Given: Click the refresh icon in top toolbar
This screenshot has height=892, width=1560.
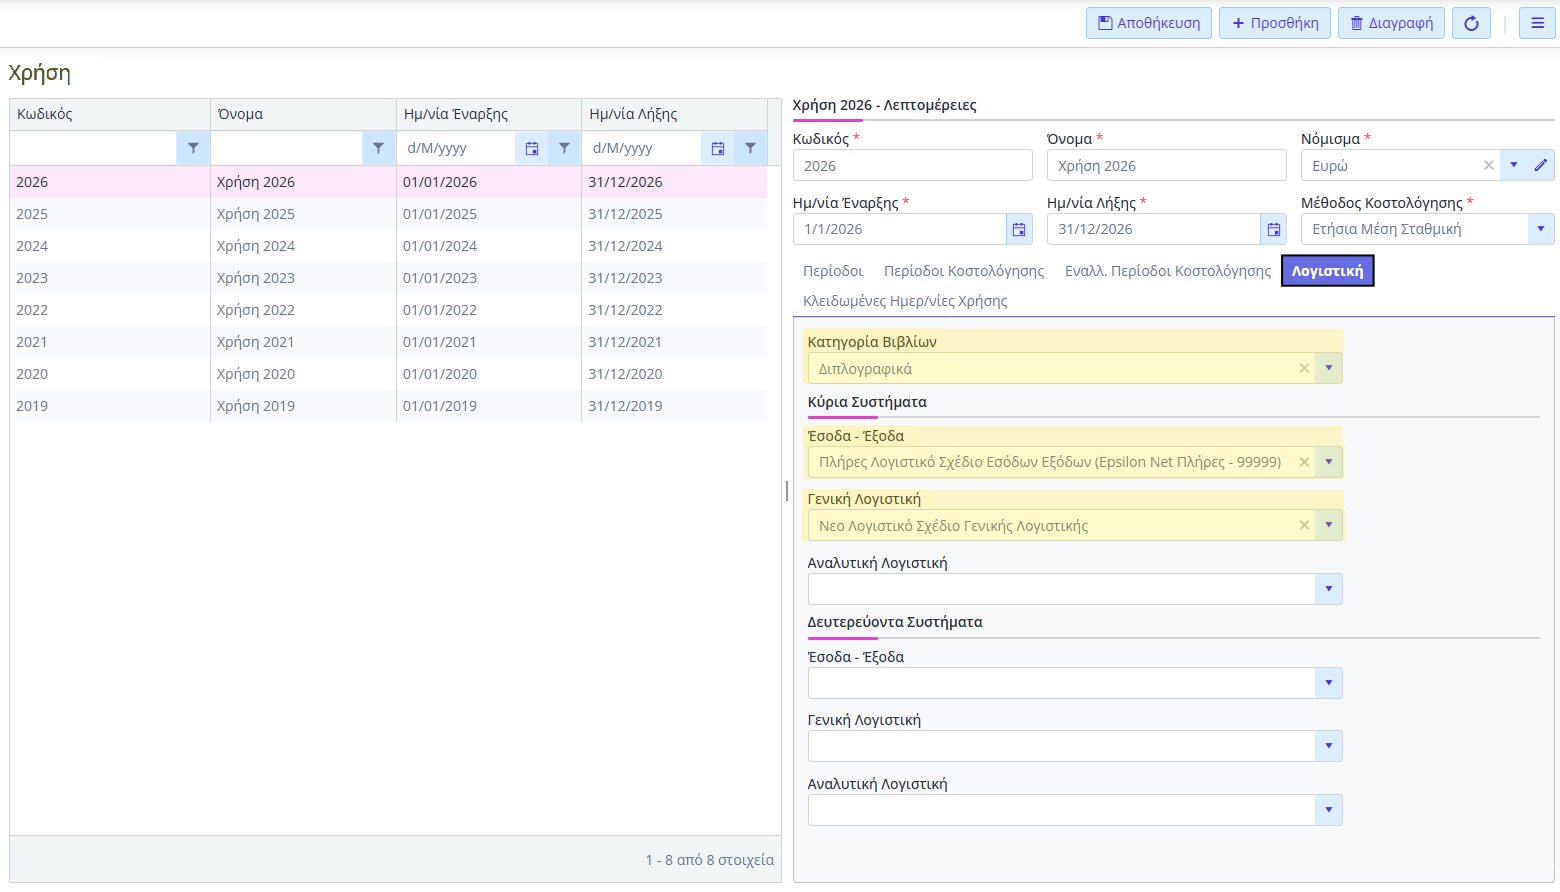Looking at the screenshot, I should tap(1471, 23).
